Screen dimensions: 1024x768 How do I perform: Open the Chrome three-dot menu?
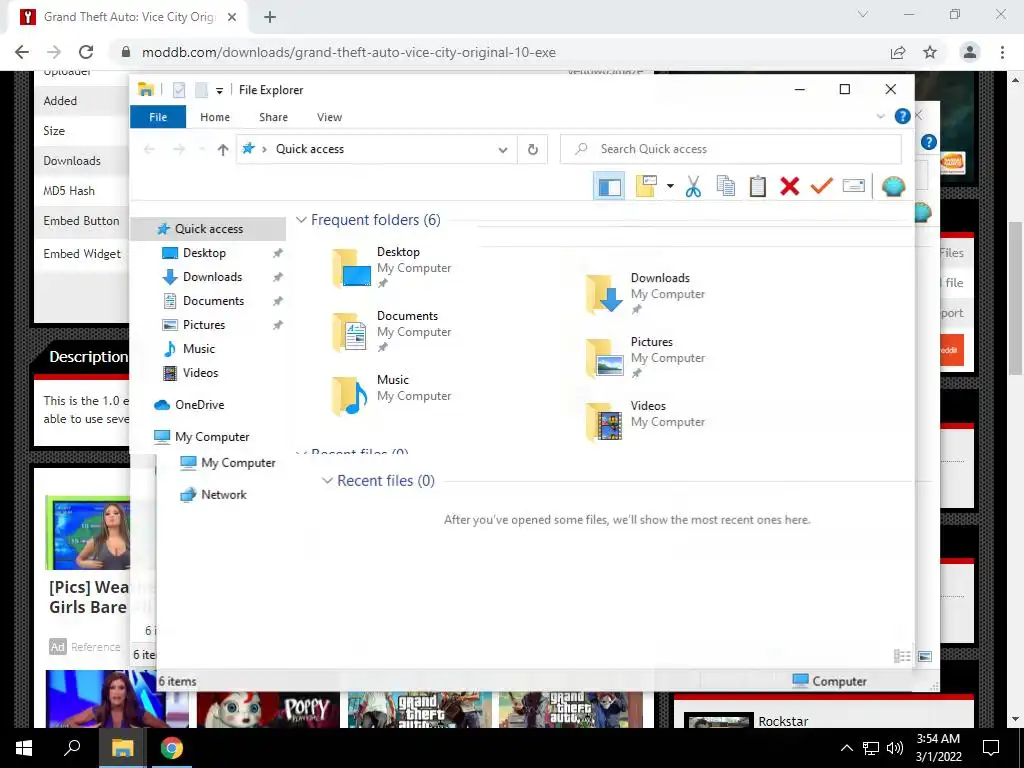pos(1002,52)
